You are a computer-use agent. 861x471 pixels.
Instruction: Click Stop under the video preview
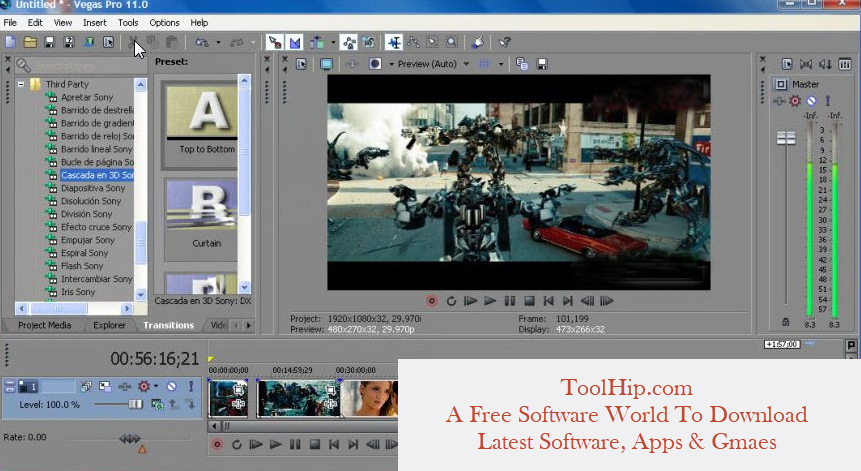(529, 301)
